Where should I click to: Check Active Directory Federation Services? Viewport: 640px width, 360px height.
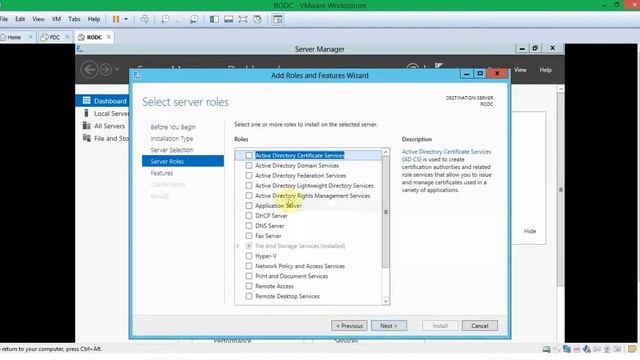point(249,176)
